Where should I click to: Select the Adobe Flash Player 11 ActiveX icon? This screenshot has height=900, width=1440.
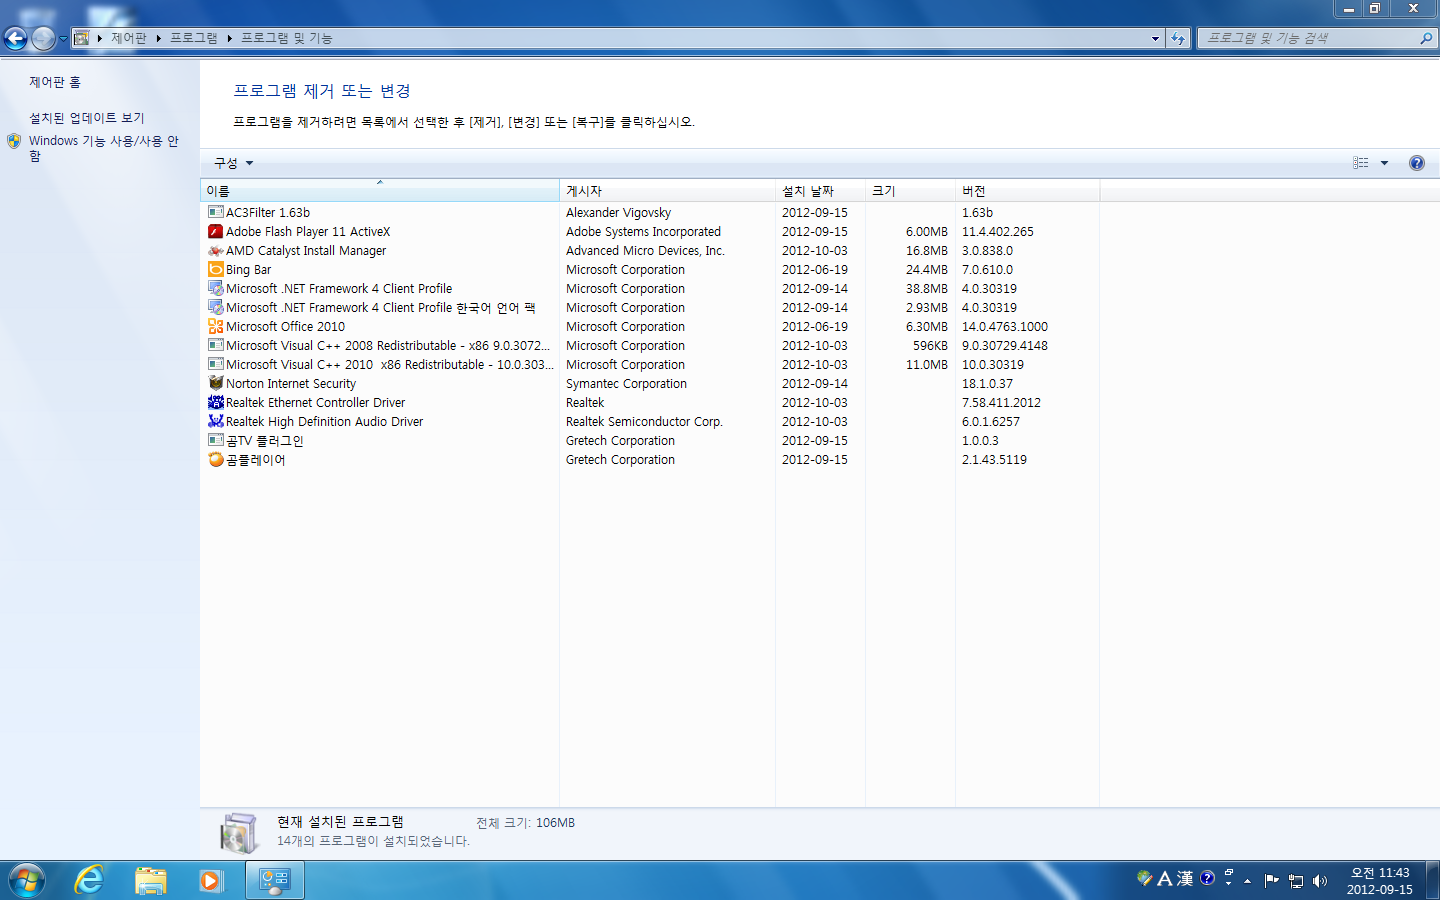[x=215, y=231]
